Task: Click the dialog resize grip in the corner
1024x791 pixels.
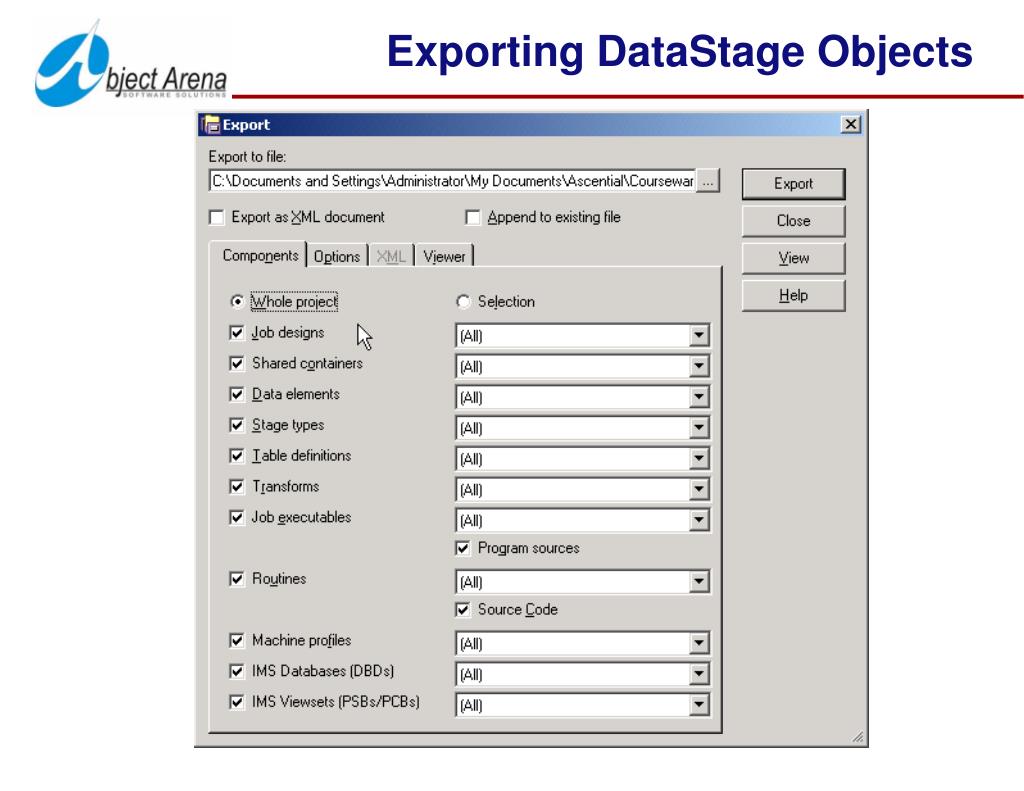Action: tap(857, 737)
